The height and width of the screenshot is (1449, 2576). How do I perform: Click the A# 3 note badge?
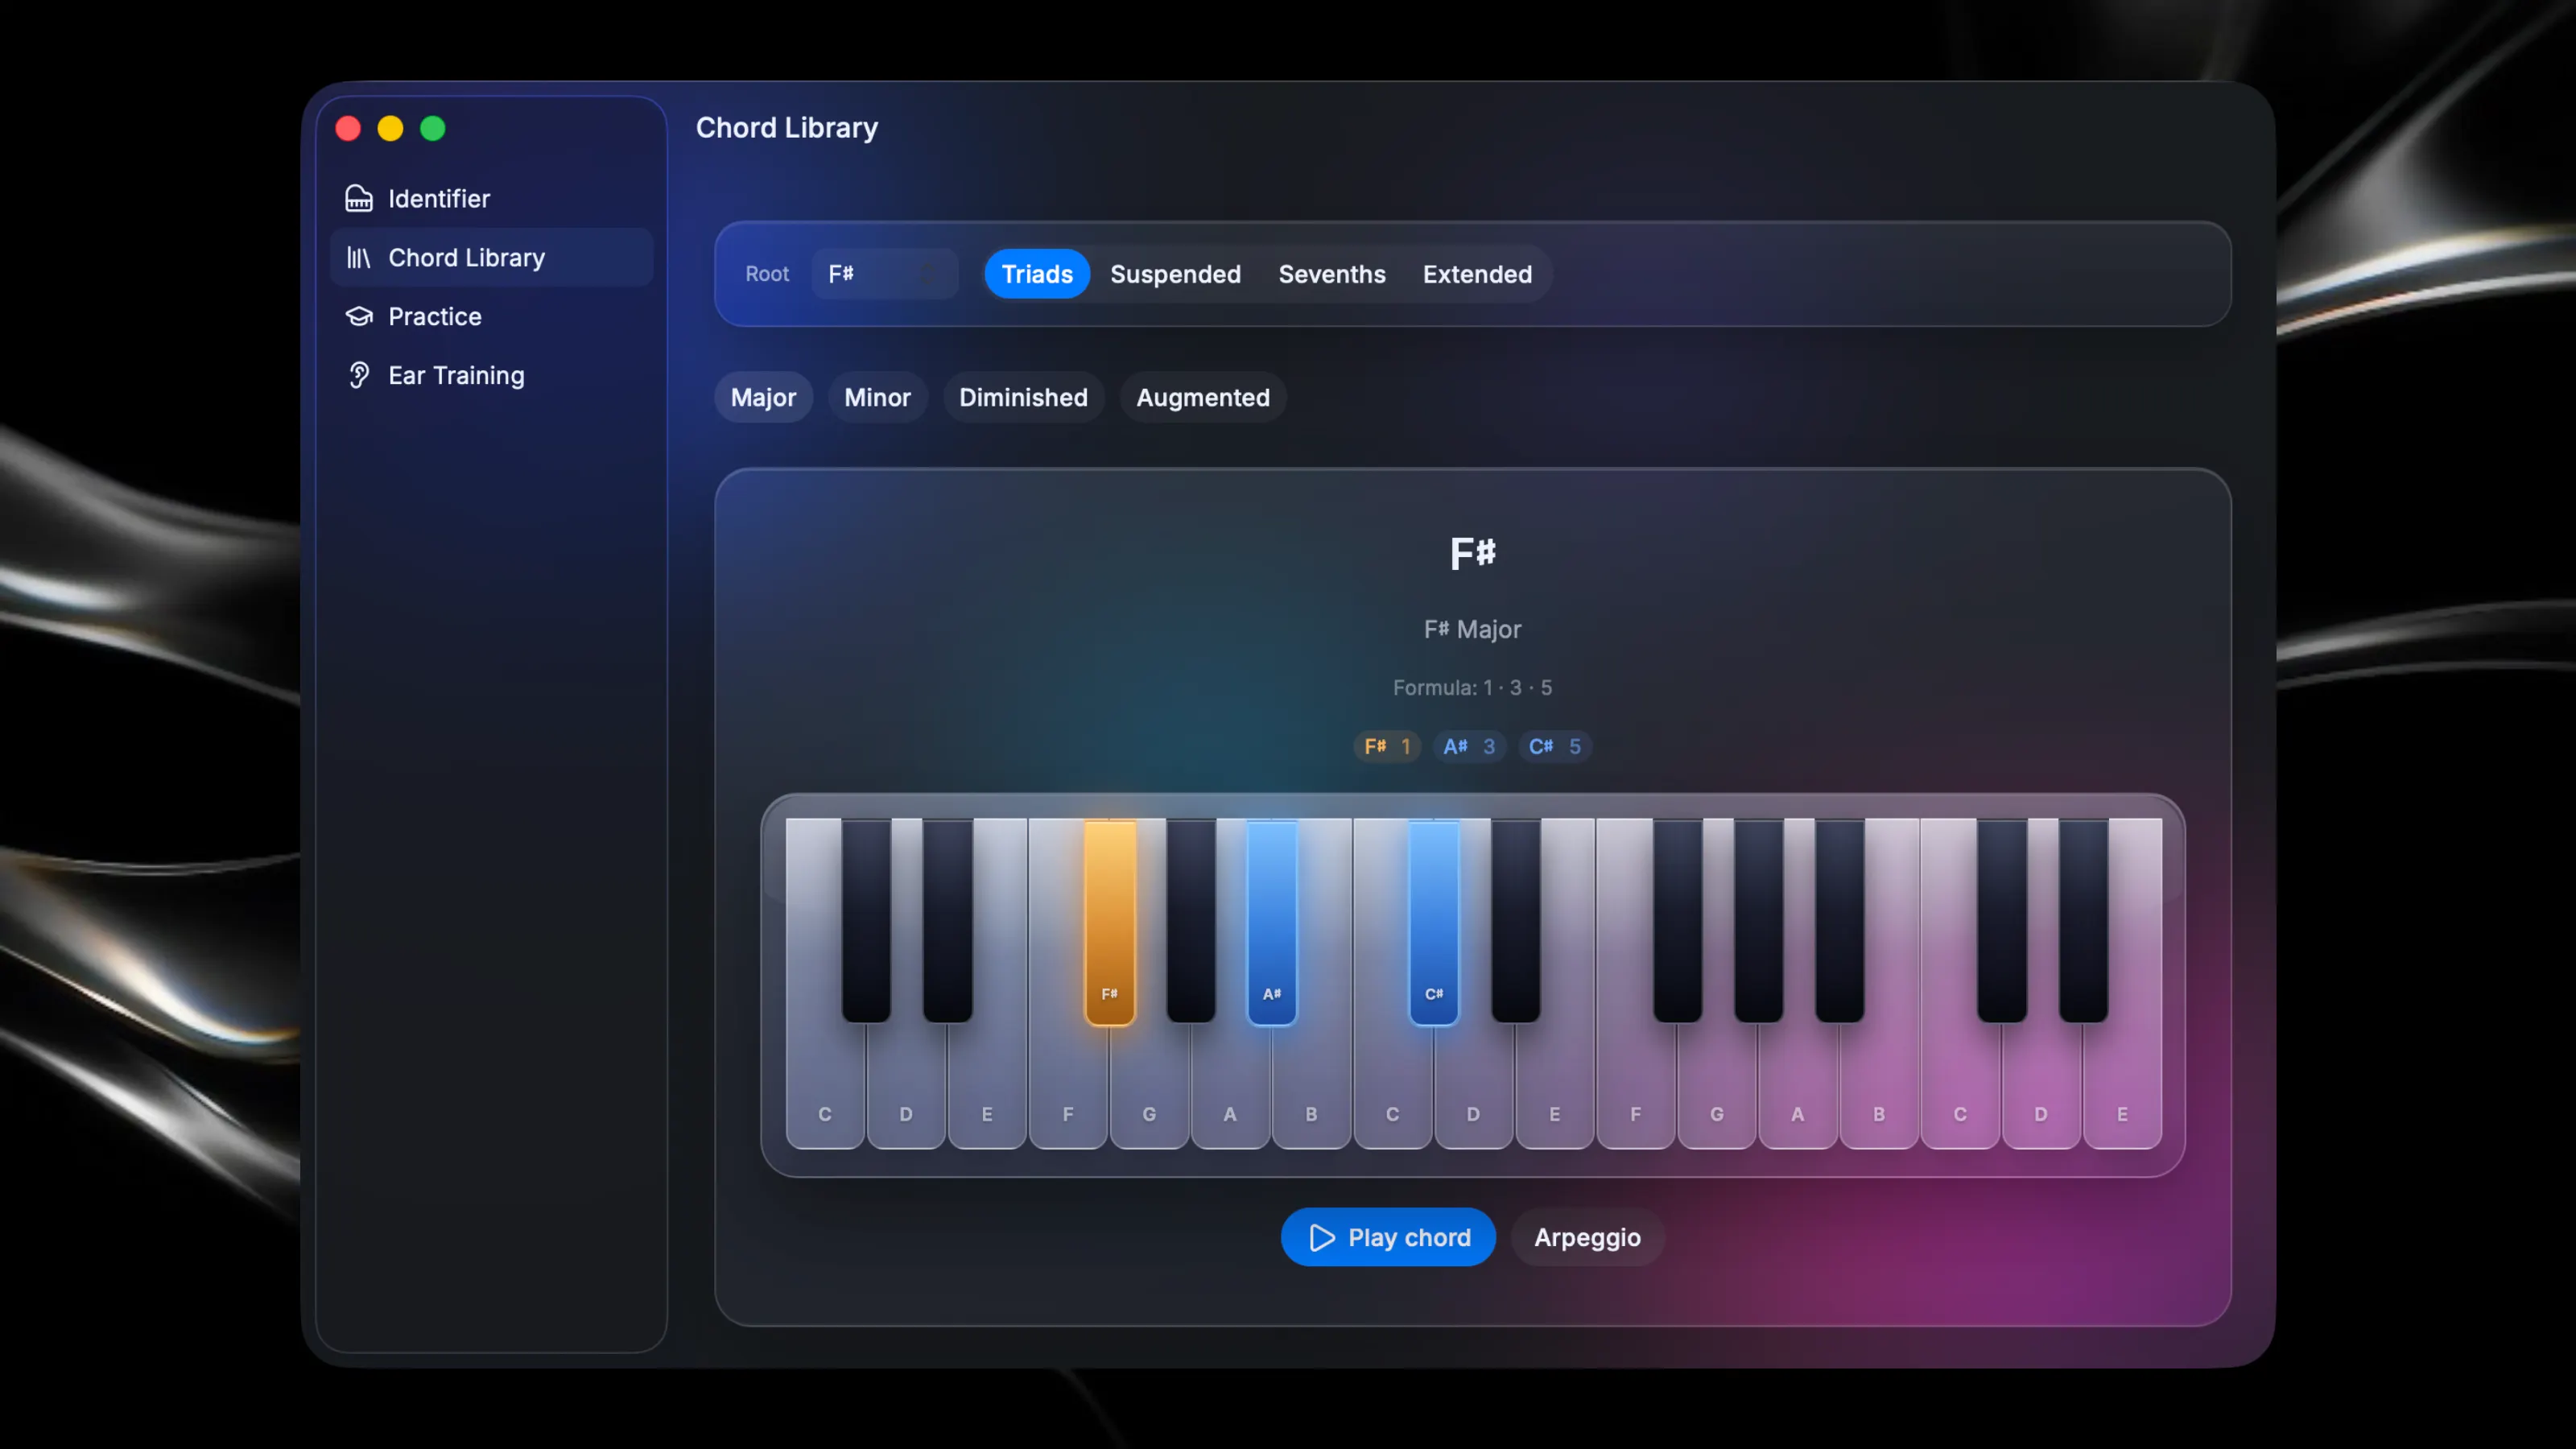(1469, 747)
